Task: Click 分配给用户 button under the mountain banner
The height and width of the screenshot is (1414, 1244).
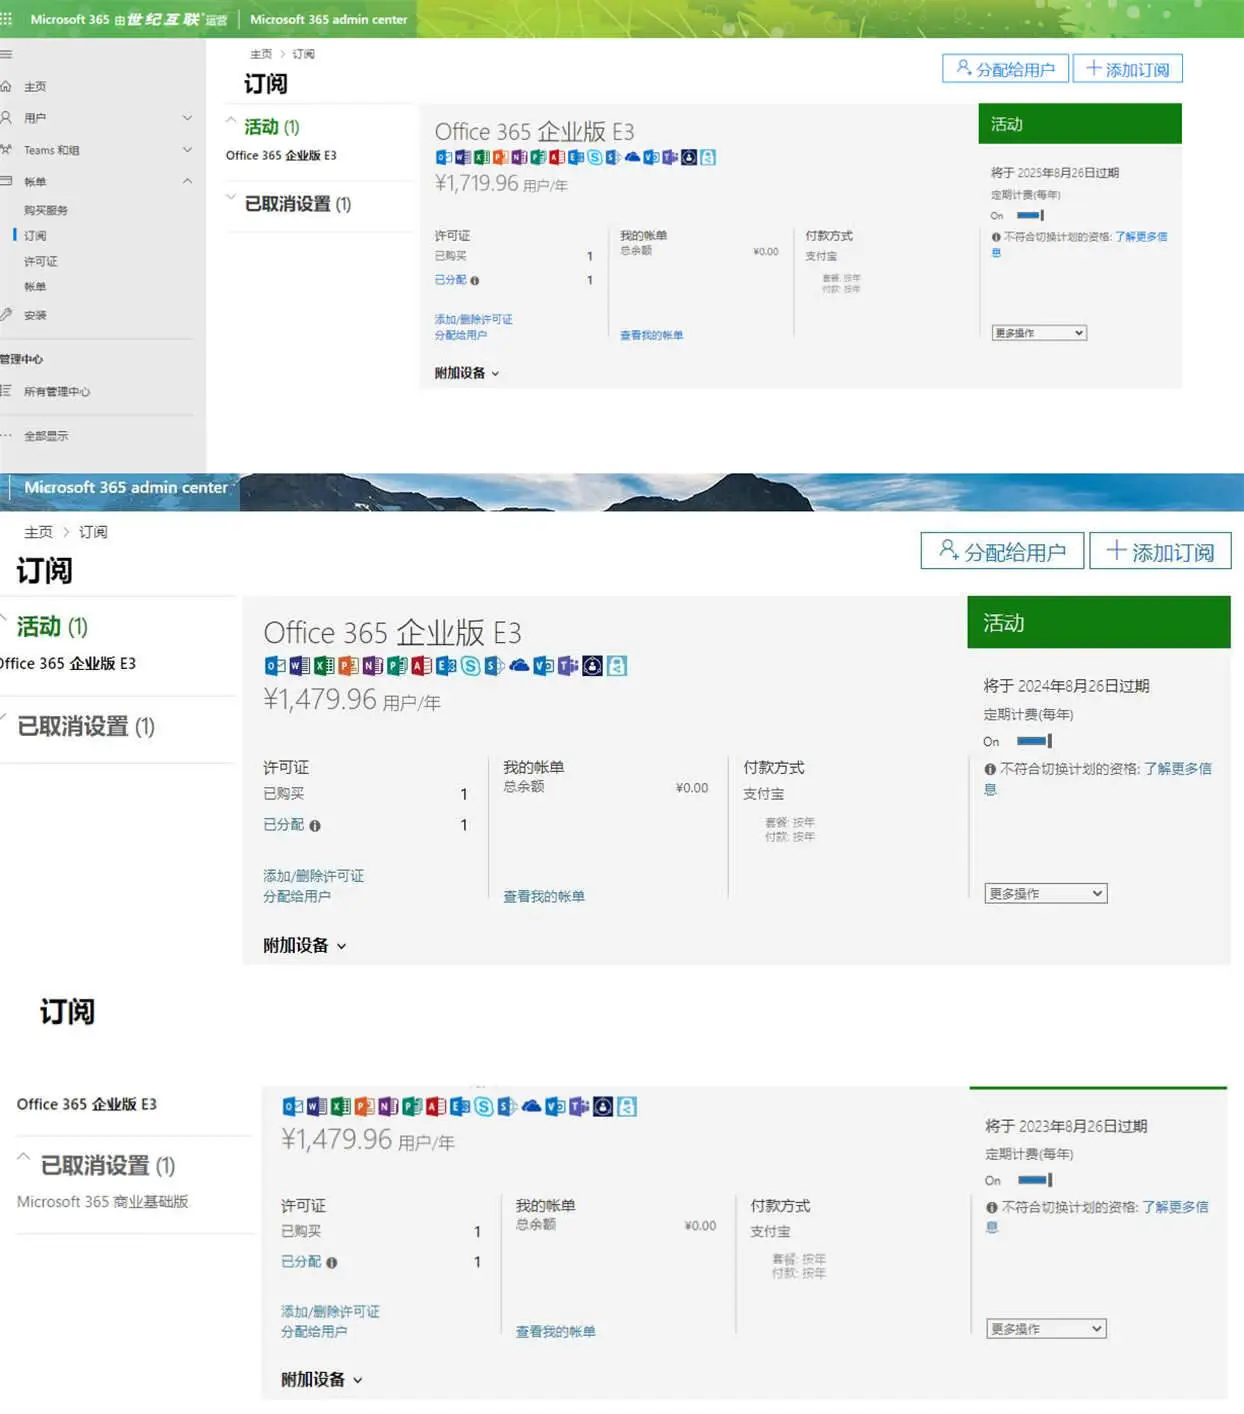Action: point(1002,551)
